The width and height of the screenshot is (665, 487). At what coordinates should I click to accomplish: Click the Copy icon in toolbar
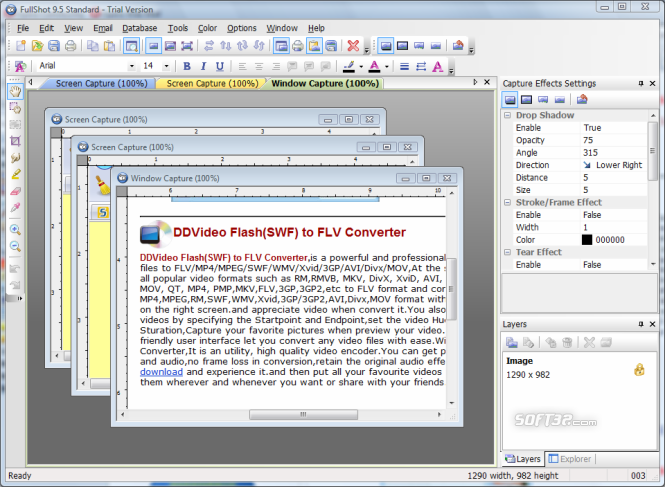92,45
